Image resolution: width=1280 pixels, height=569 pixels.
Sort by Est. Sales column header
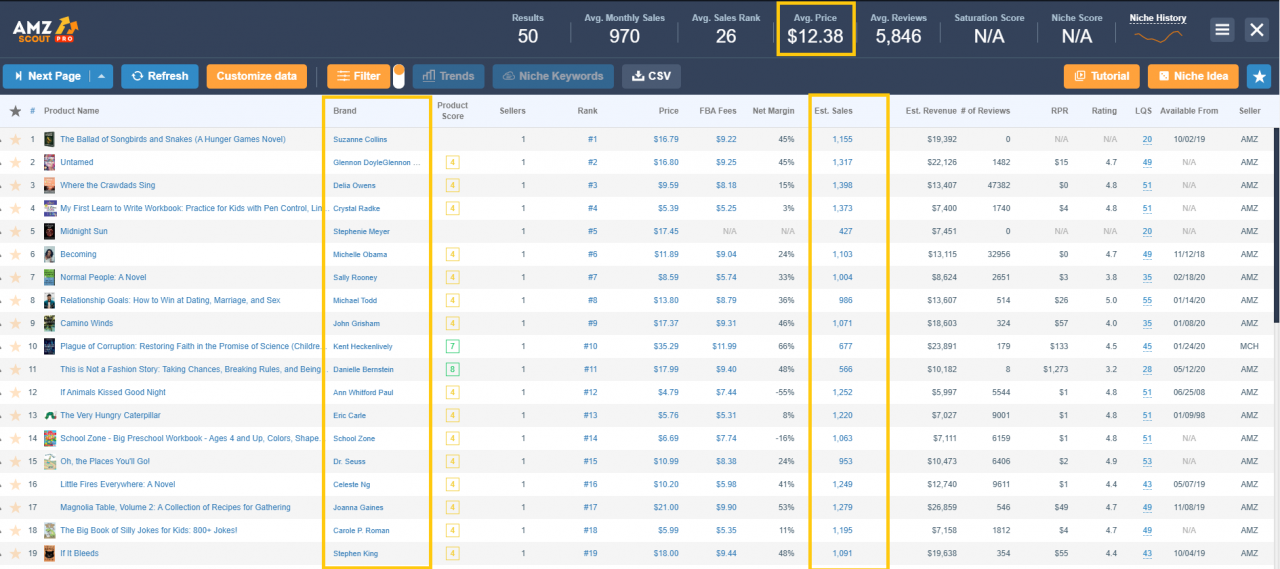tap(833, 111)
